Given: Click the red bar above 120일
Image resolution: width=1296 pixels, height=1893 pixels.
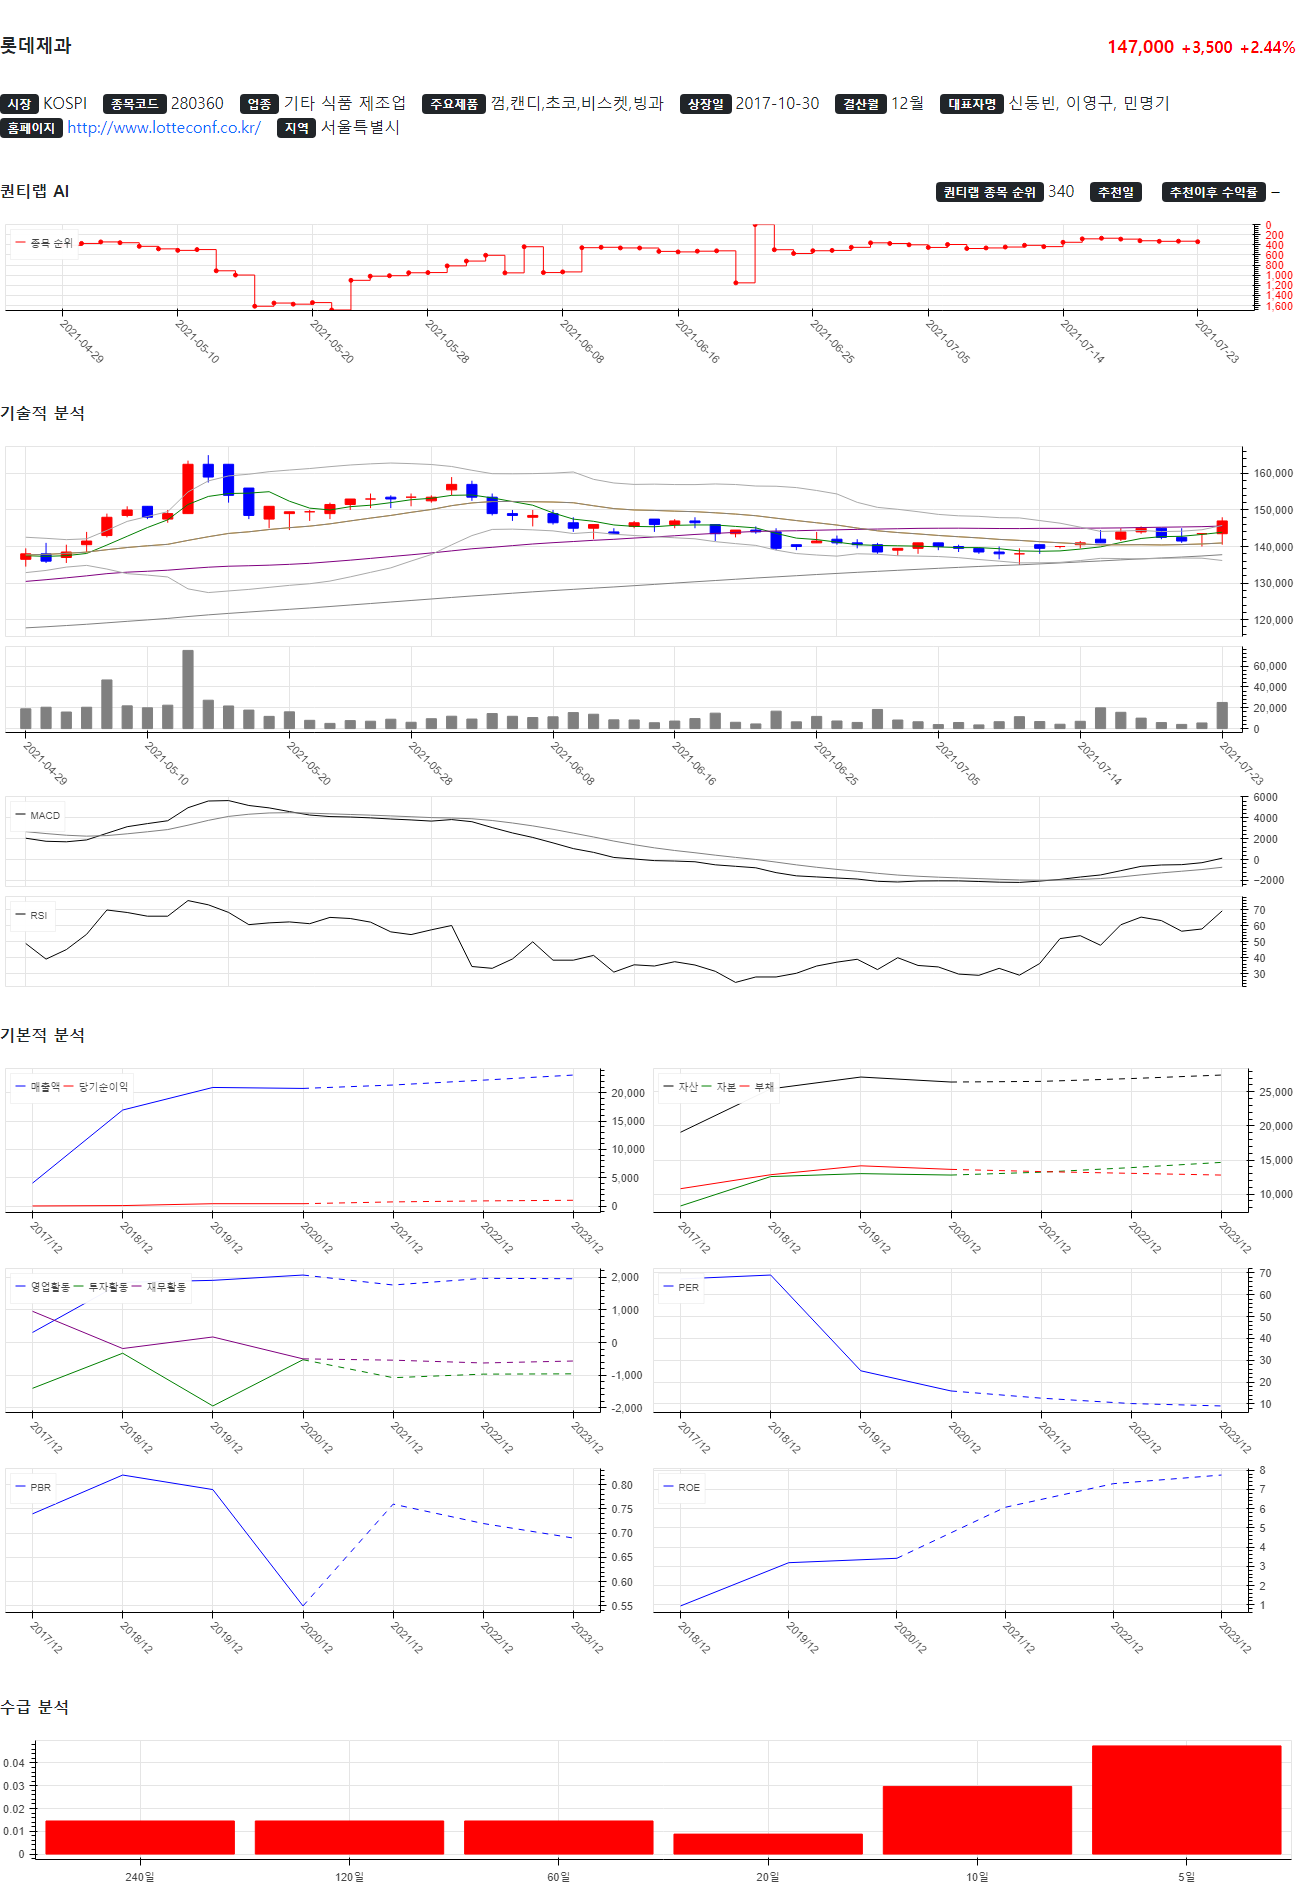Looking at the screenshot, I should [x=349, y=1838].
